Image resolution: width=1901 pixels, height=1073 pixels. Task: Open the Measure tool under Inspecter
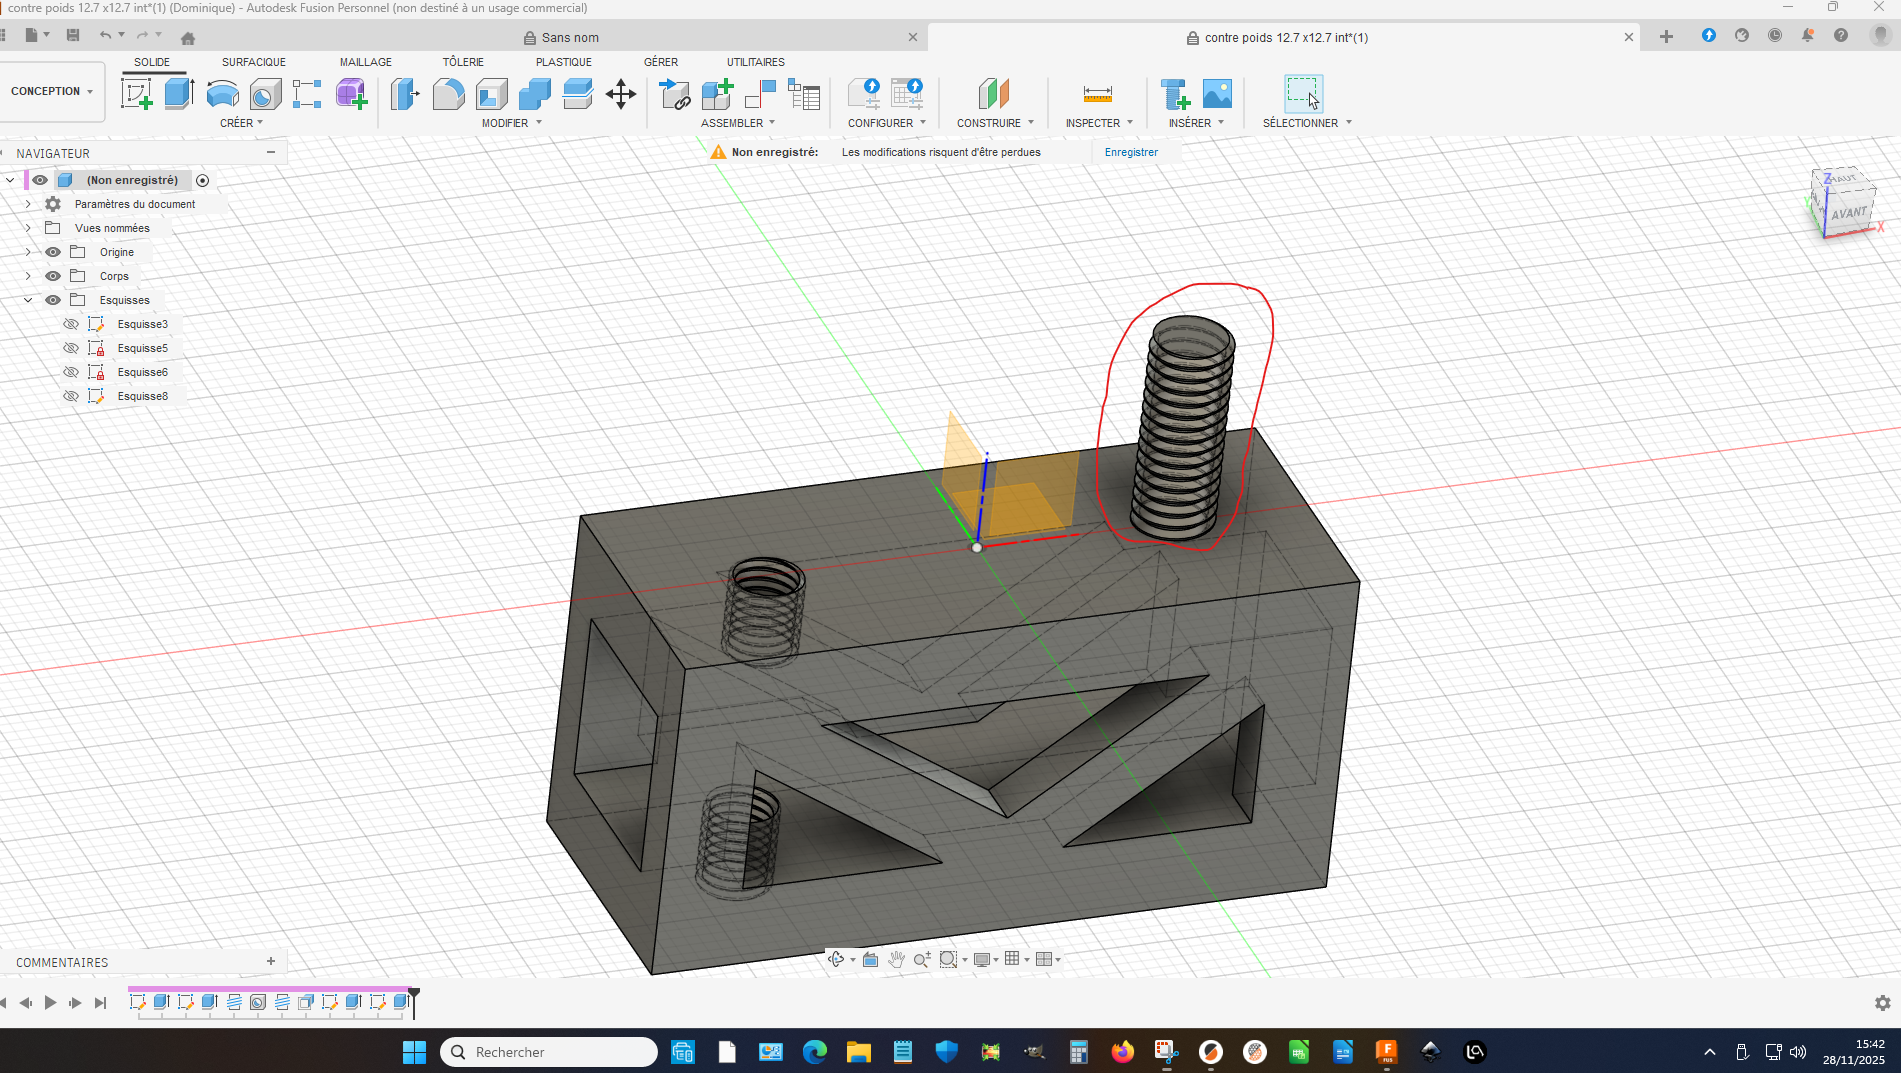click(1097, 95)
